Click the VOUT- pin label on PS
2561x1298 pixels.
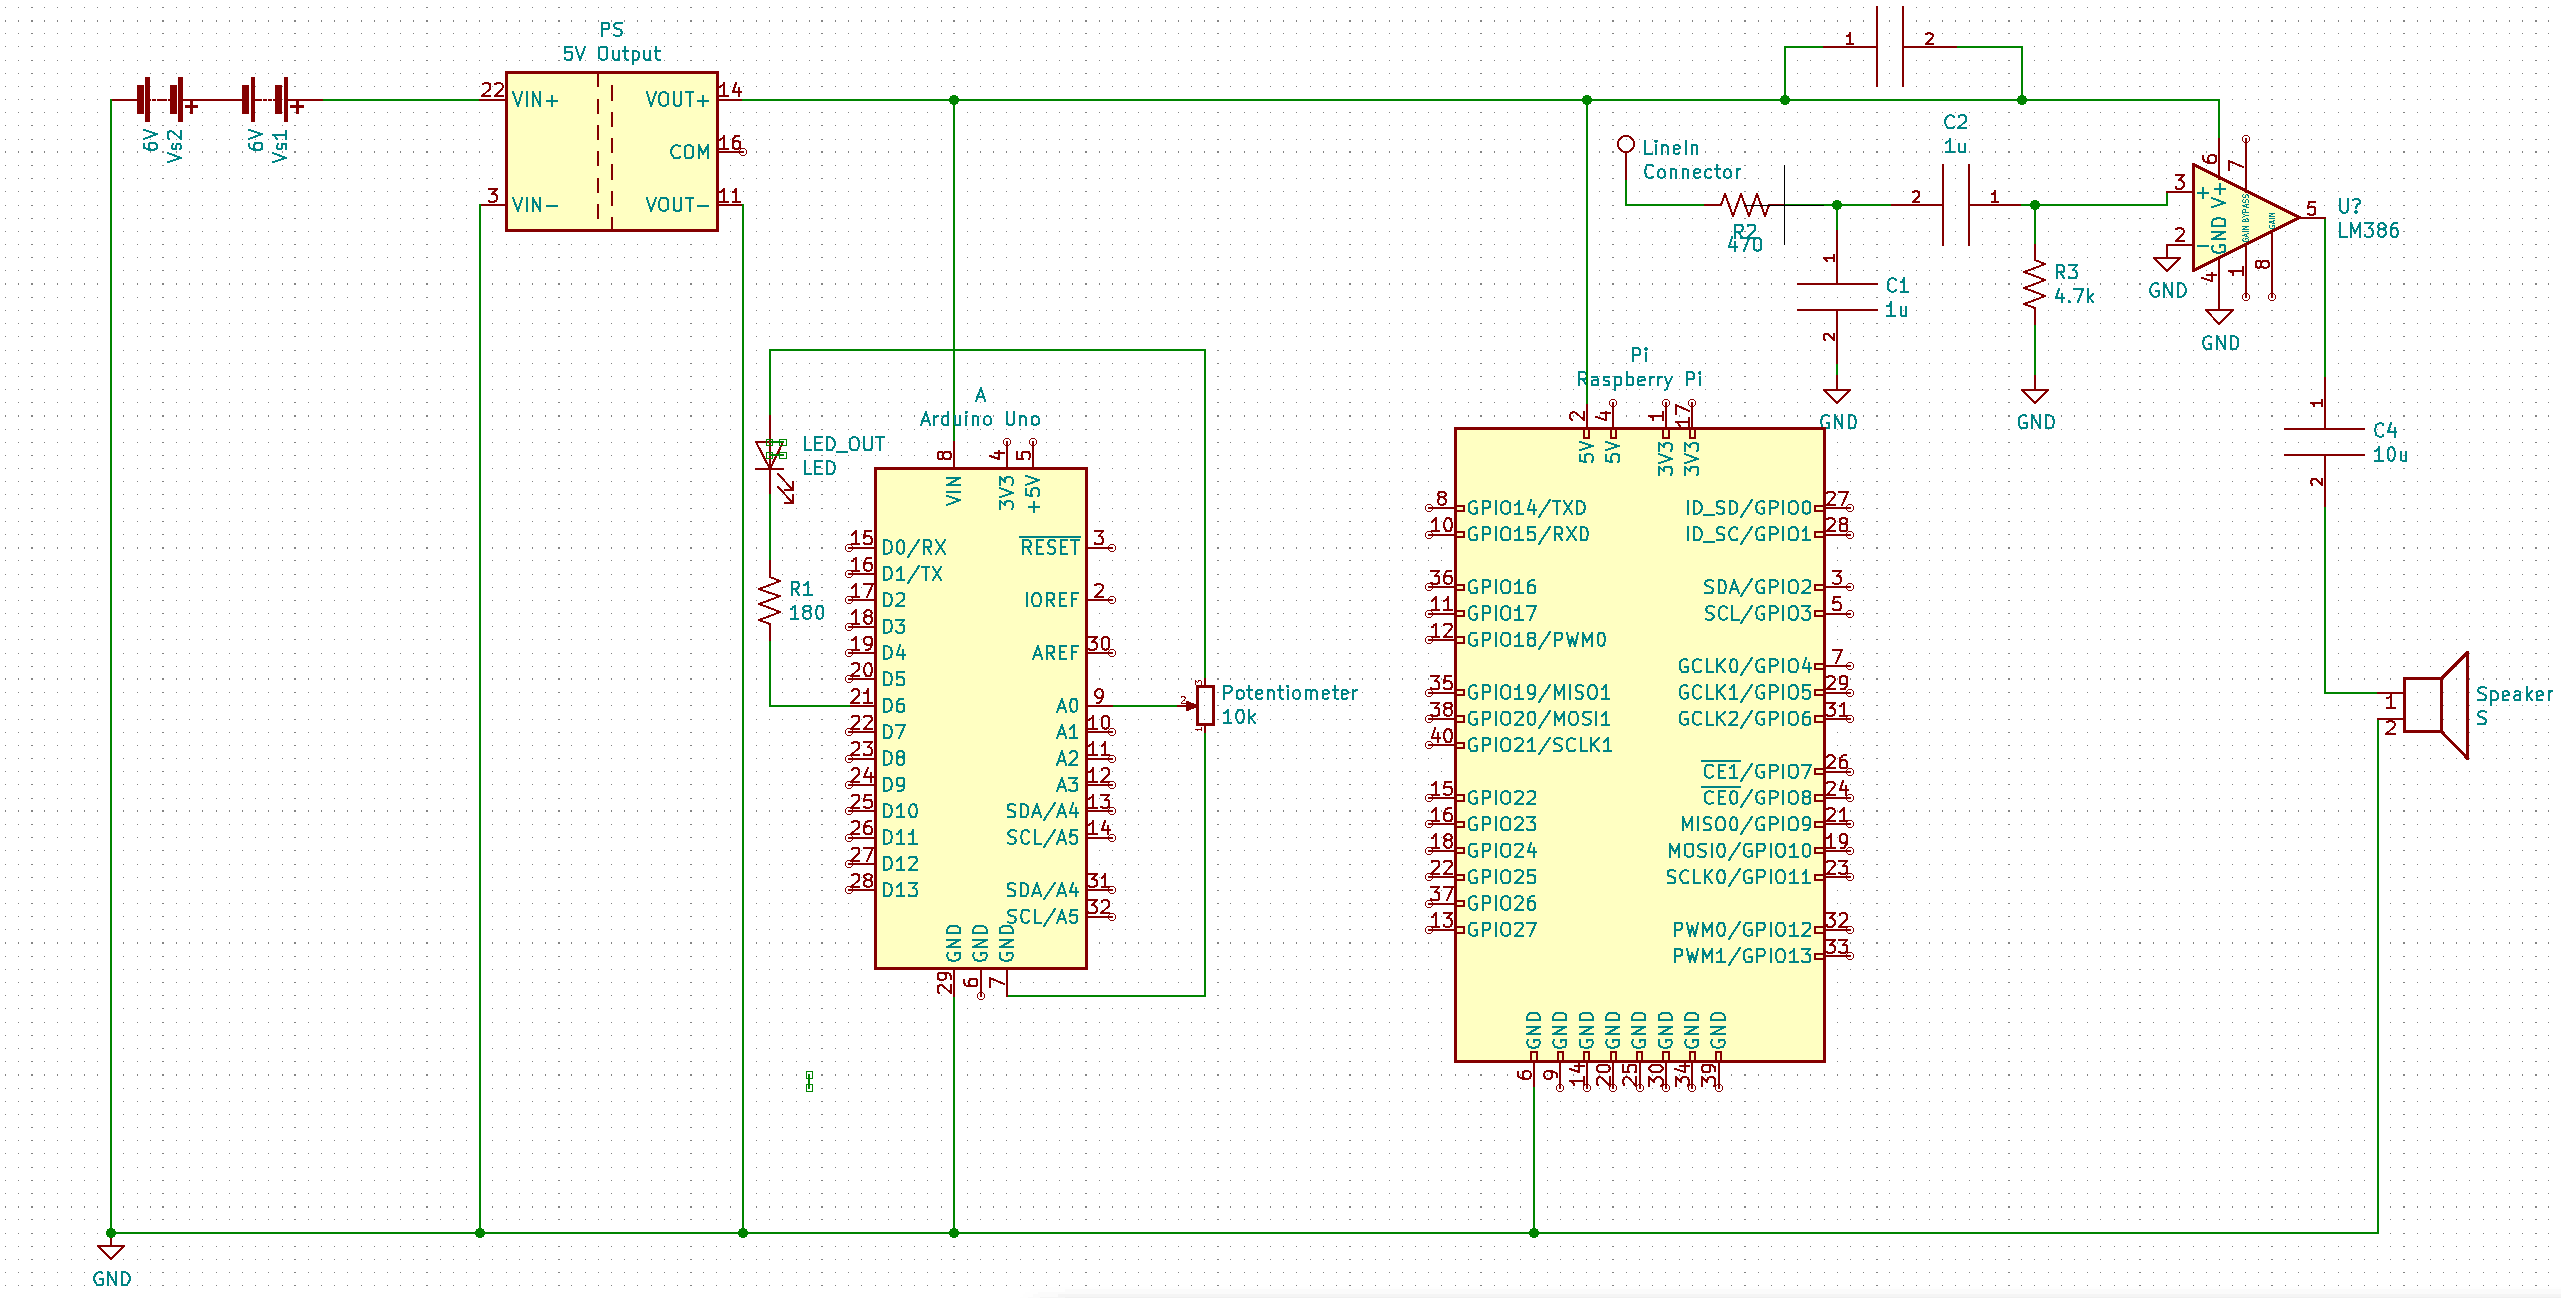click(677, 205)
